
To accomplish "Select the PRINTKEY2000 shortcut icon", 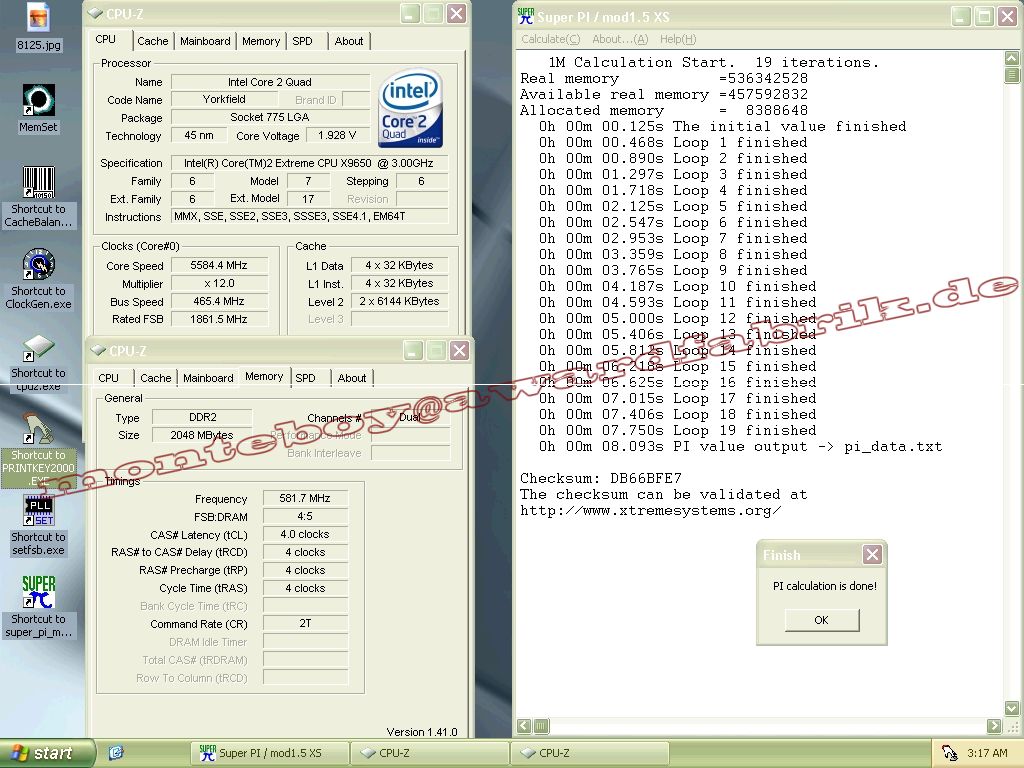I will pos(39,428).
